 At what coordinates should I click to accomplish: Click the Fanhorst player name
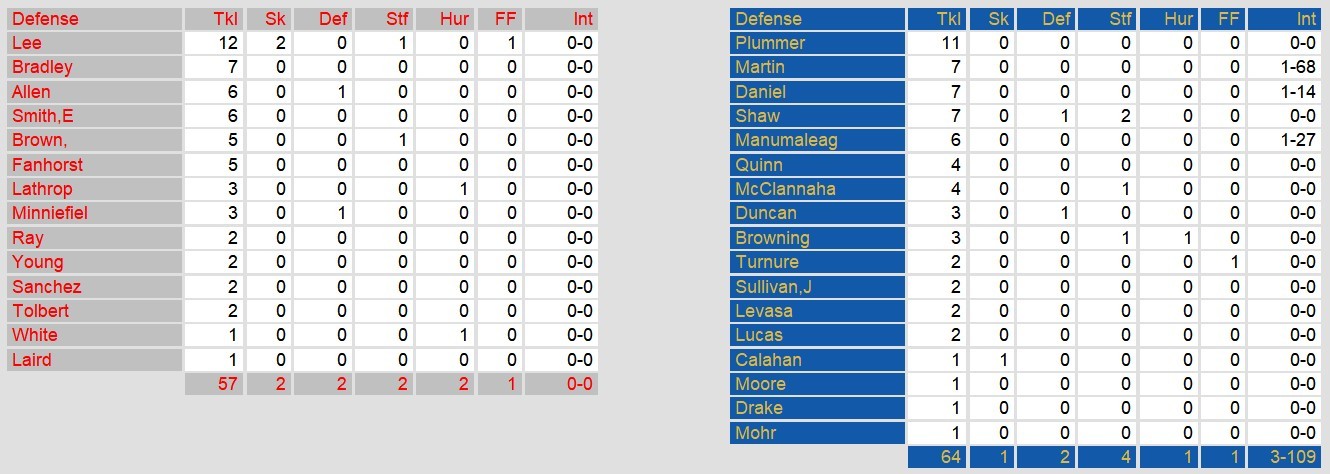tap(47, 165)
